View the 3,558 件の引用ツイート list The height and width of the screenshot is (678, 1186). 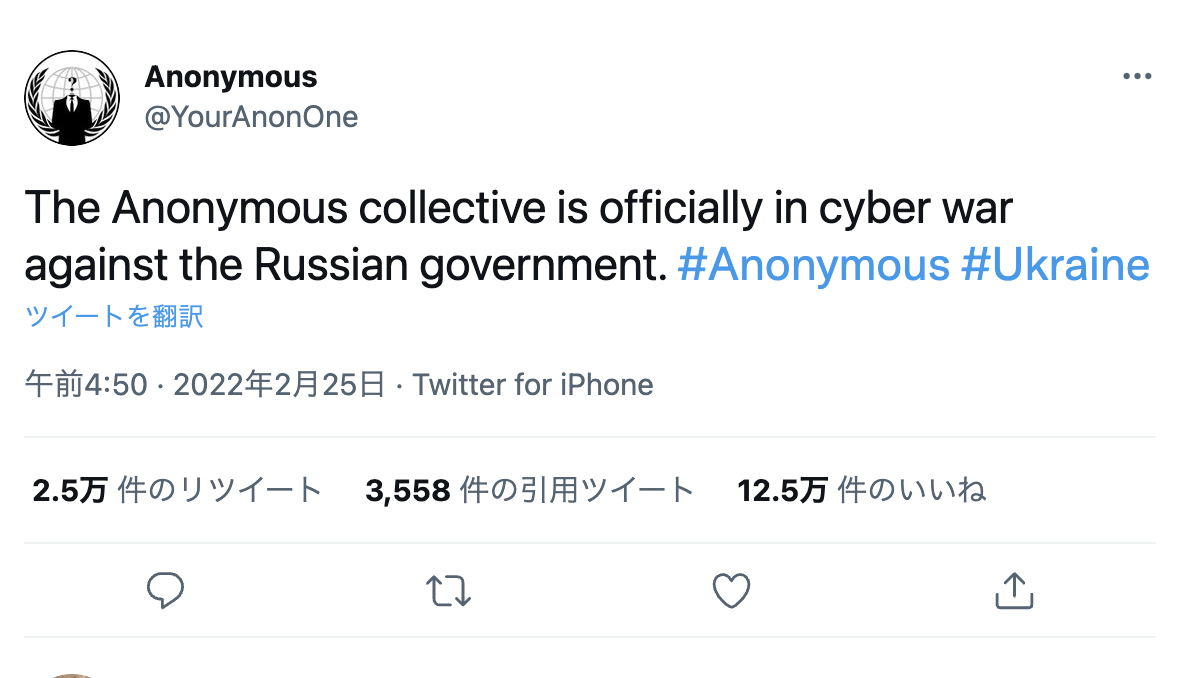click(529, 490)
